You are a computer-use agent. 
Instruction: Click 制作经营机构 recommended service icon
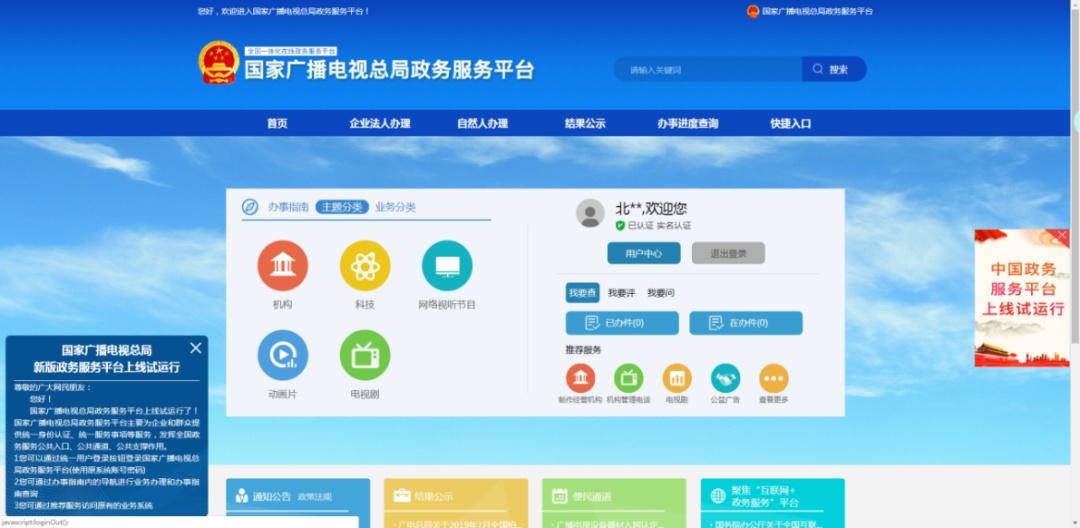[580, 378]
